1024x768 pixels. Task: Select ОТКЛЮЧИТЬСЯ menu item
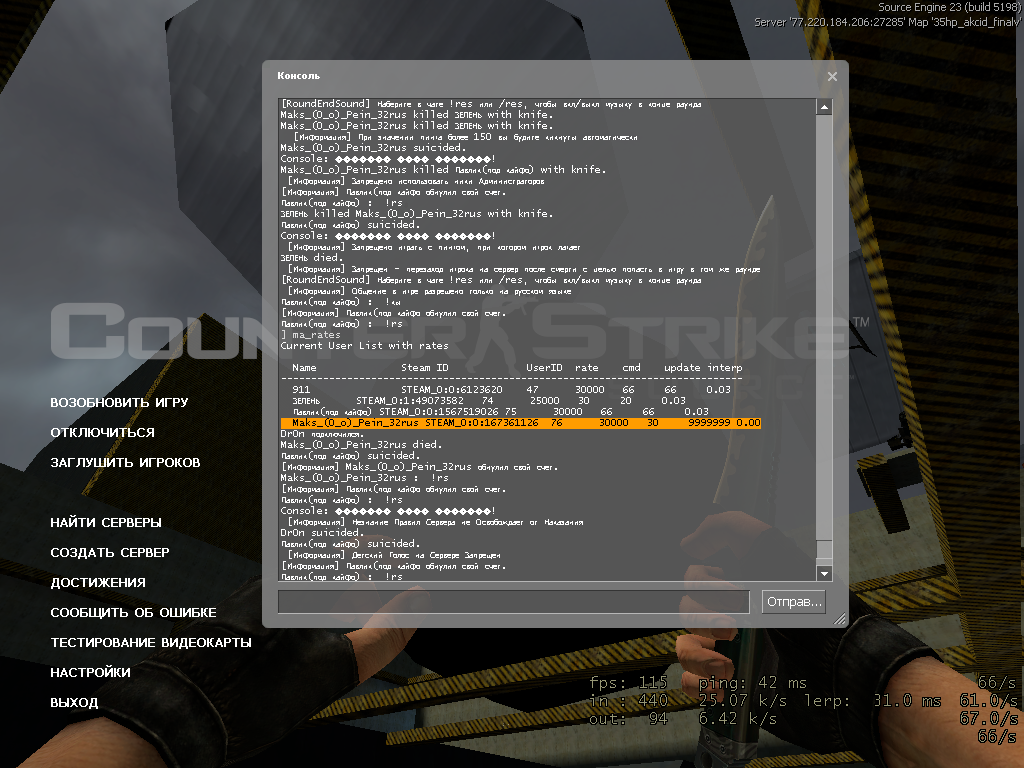click(103, 432)
